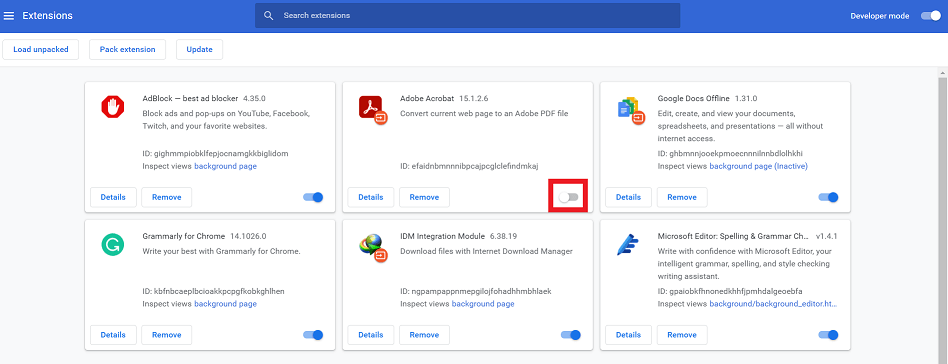Select the IDM Integration Module ID text
This screenshot has height=364, width=948.
[x=476, y=291]
